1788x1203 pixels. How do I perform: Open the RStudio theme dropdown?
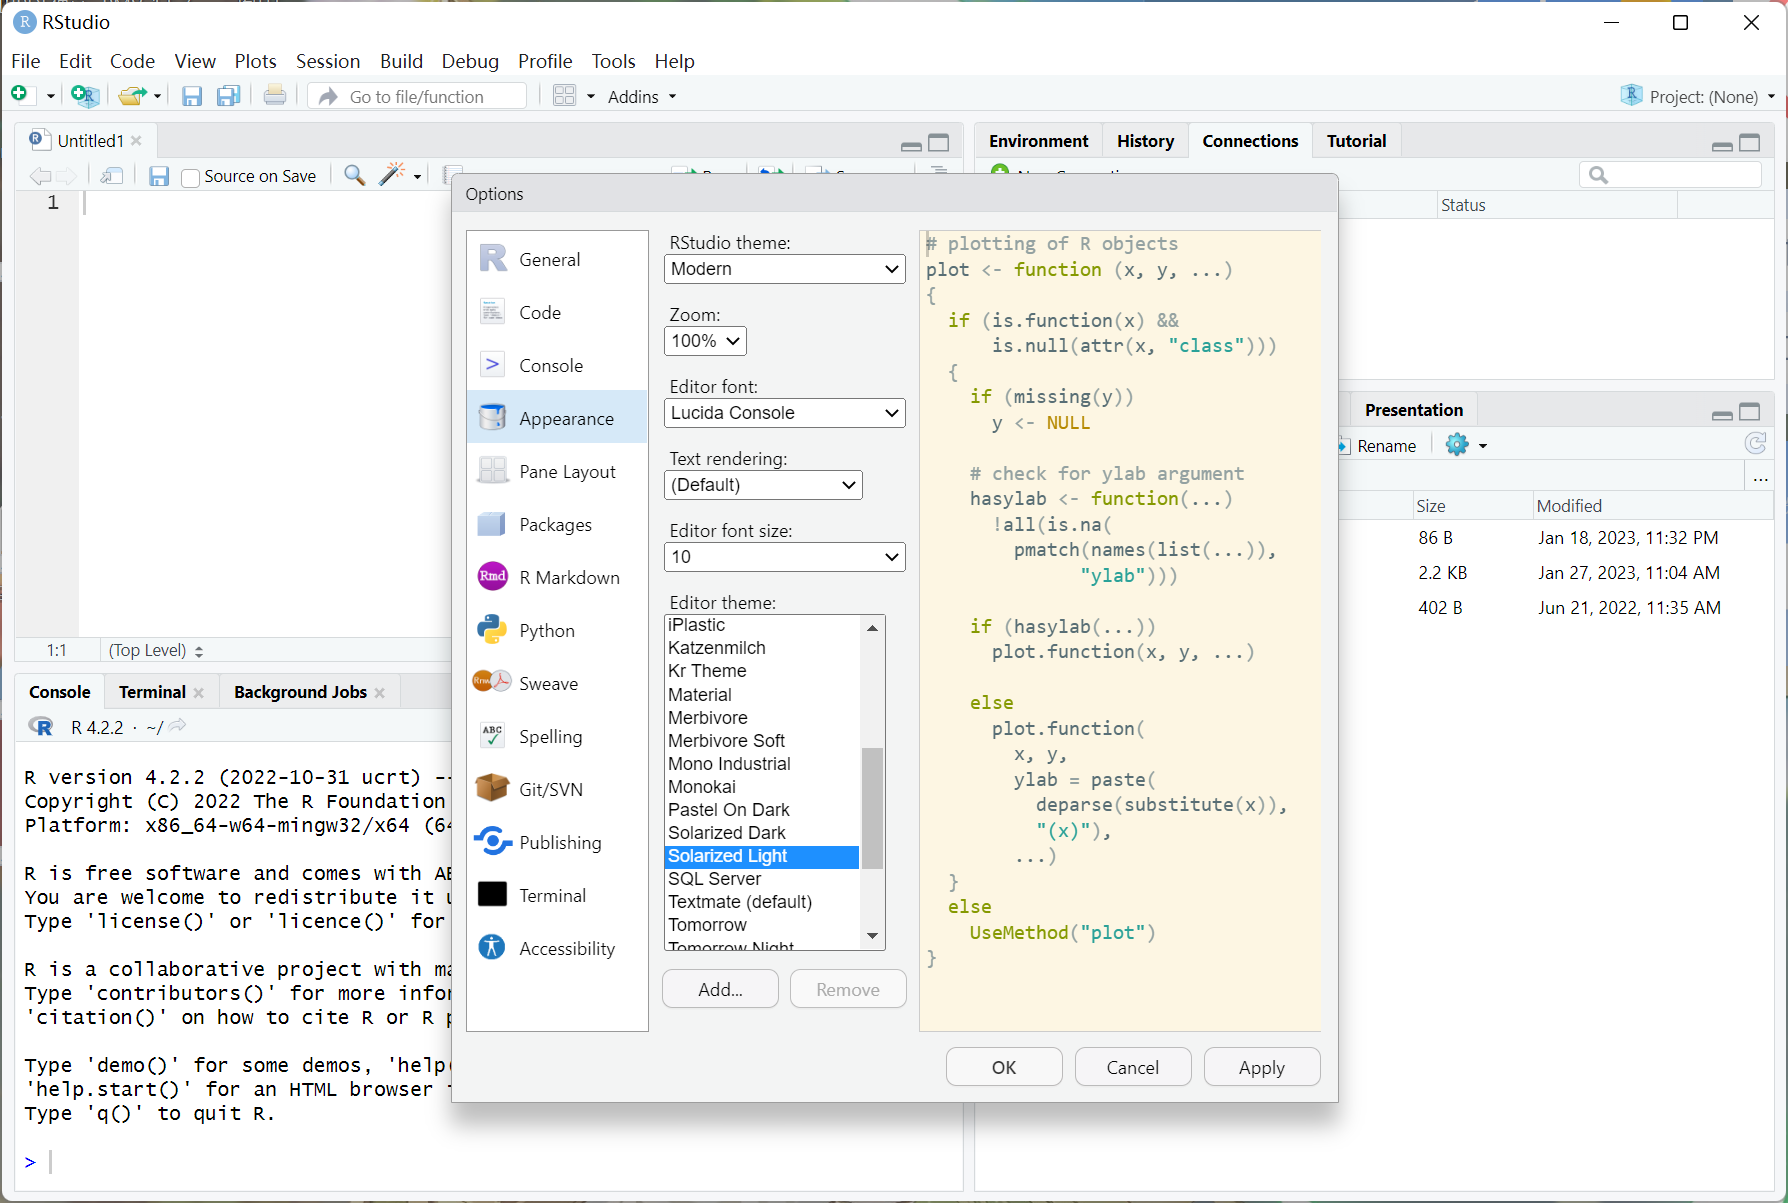[784, 269]
